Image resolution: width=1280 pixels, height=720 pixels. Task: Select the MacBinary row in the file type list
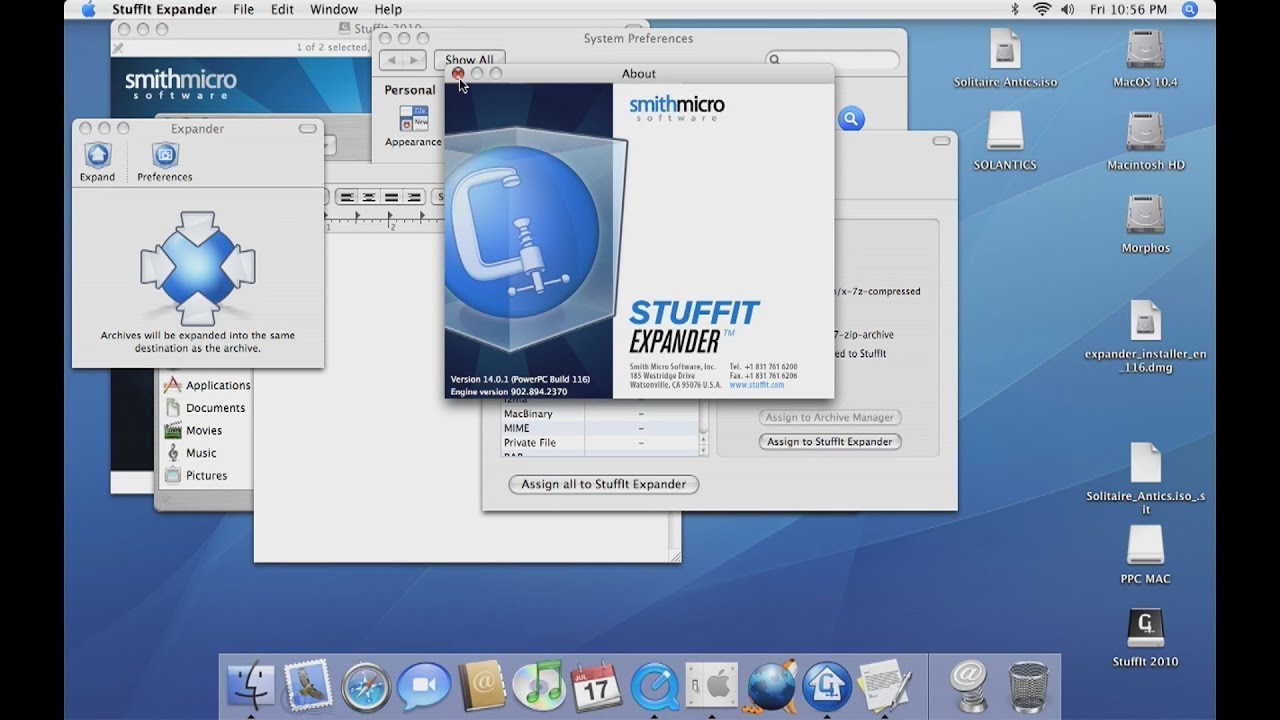pos(599,414)
